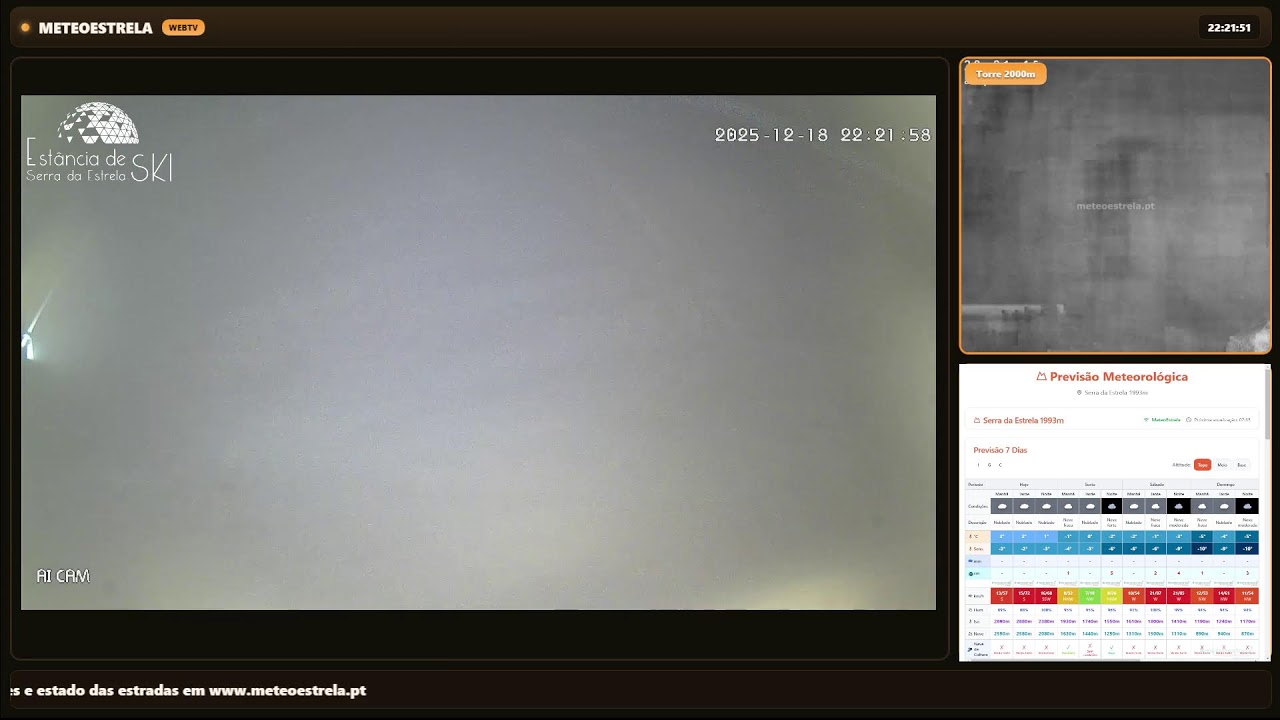Click the orange live dot beside METEOESTRELA

[25, 28]
